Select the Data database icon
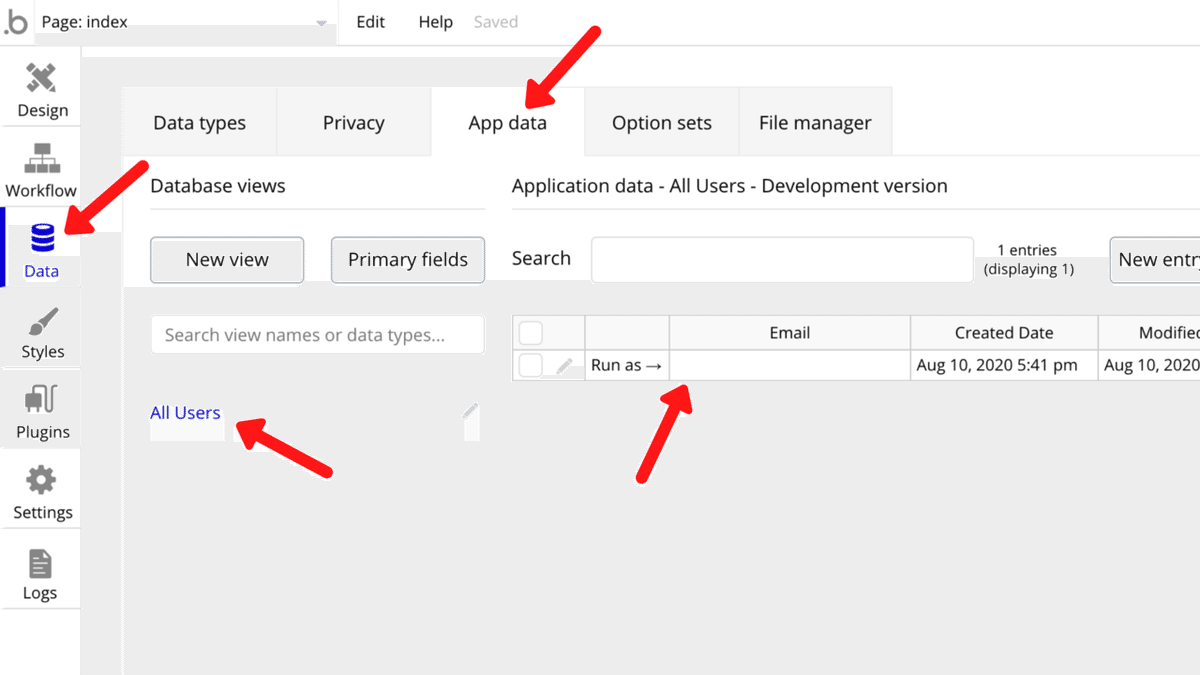Image resolution: width=1200 pixels, height=675 pixels. point(42,239)
